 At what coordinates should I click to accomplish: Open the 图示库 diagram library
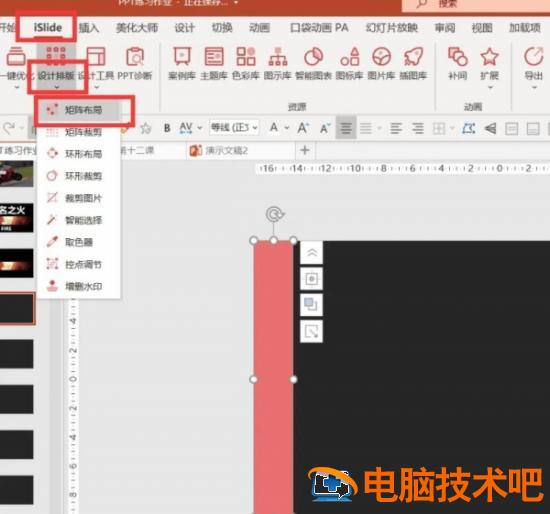[x=277, y=64]
